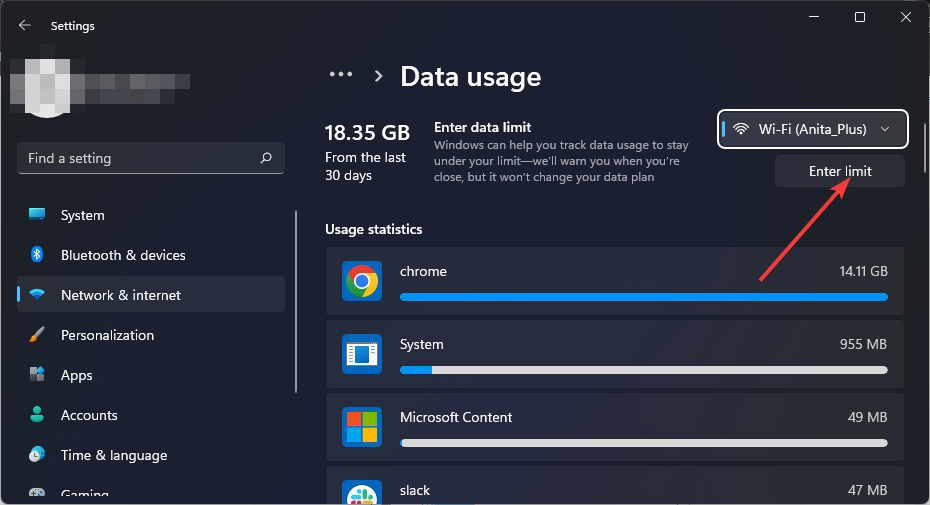Open the System settings category

point(82,215)
